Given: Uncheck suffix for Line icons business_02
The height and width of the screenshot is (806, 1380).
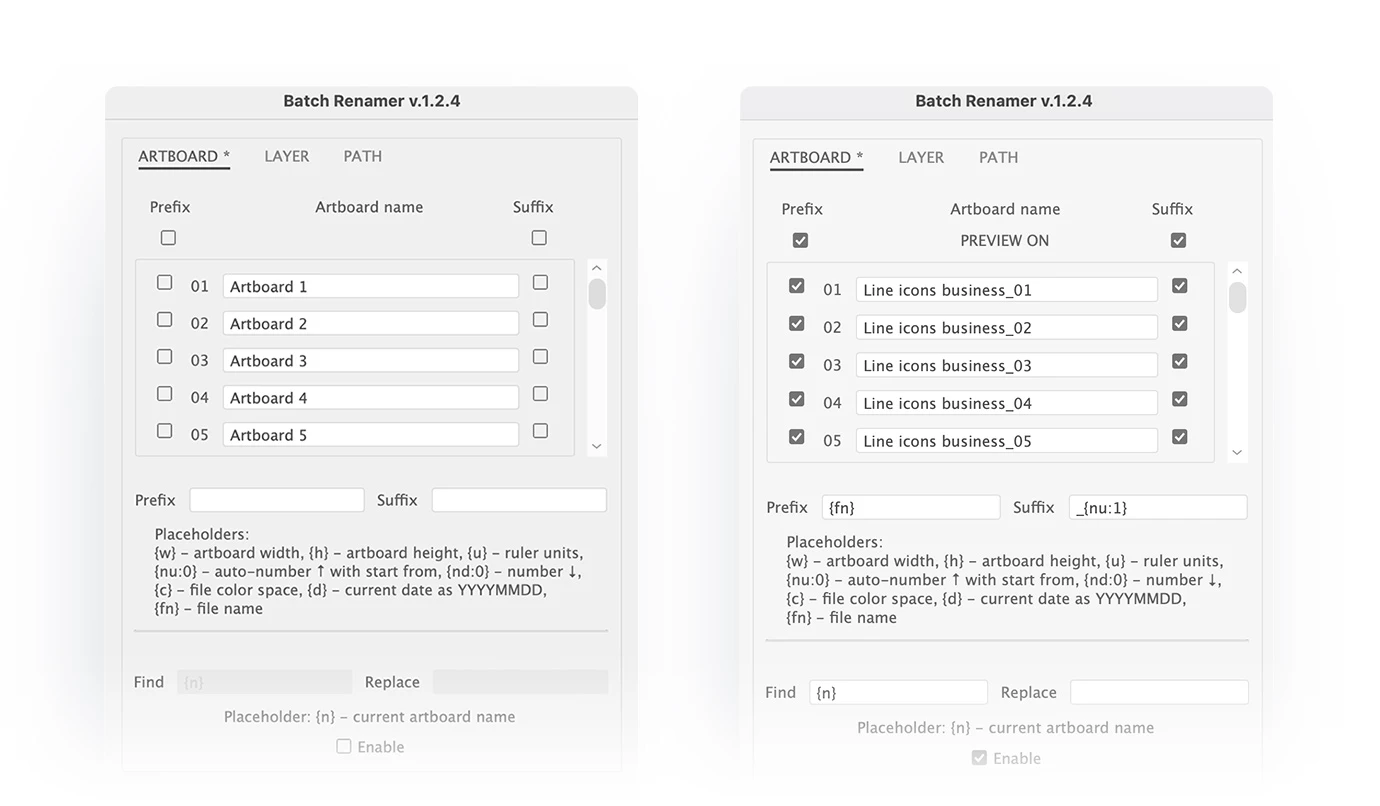Looking at the screenshot, I should (1179, 324).
